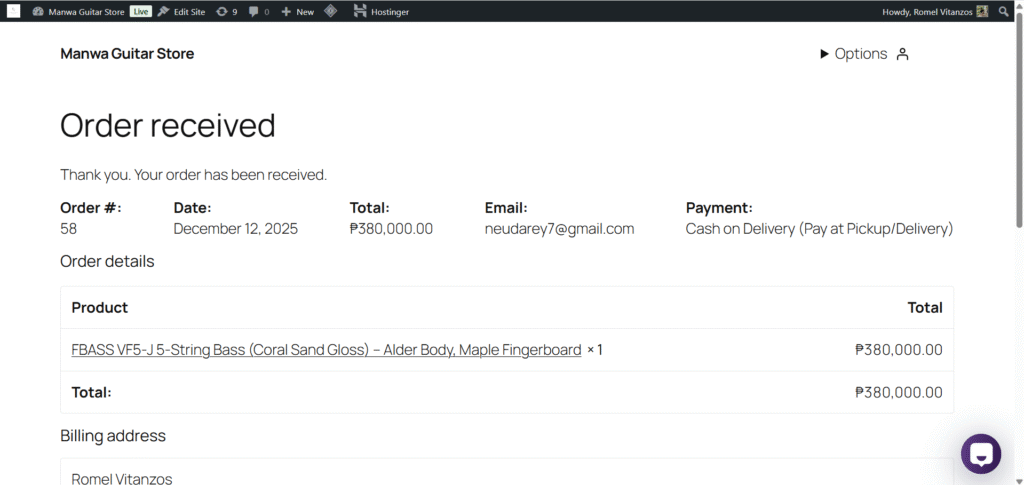
Task: Click the account person icon in header
Action: click(902, 54)
